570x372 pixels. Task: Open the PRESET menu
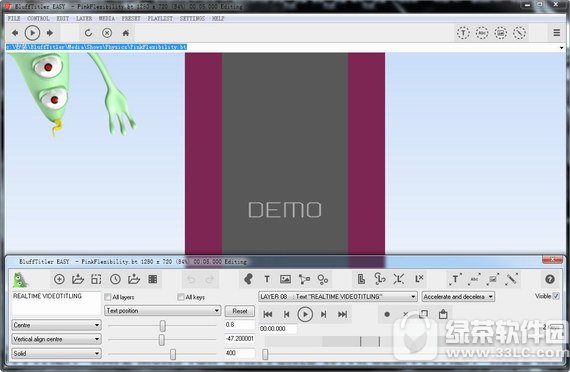tap(131, 18)
